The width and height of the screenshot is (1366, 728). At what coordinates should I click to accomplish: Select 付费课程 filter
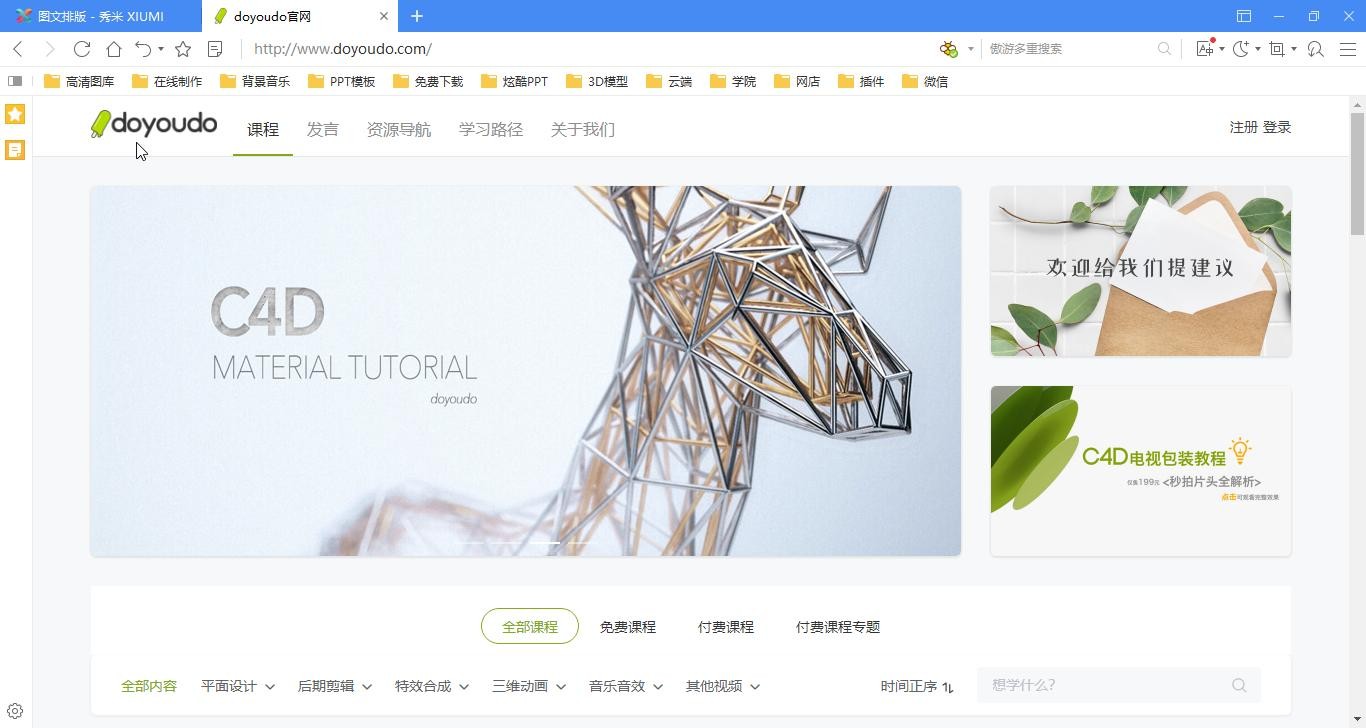click(x=726, y=627)
